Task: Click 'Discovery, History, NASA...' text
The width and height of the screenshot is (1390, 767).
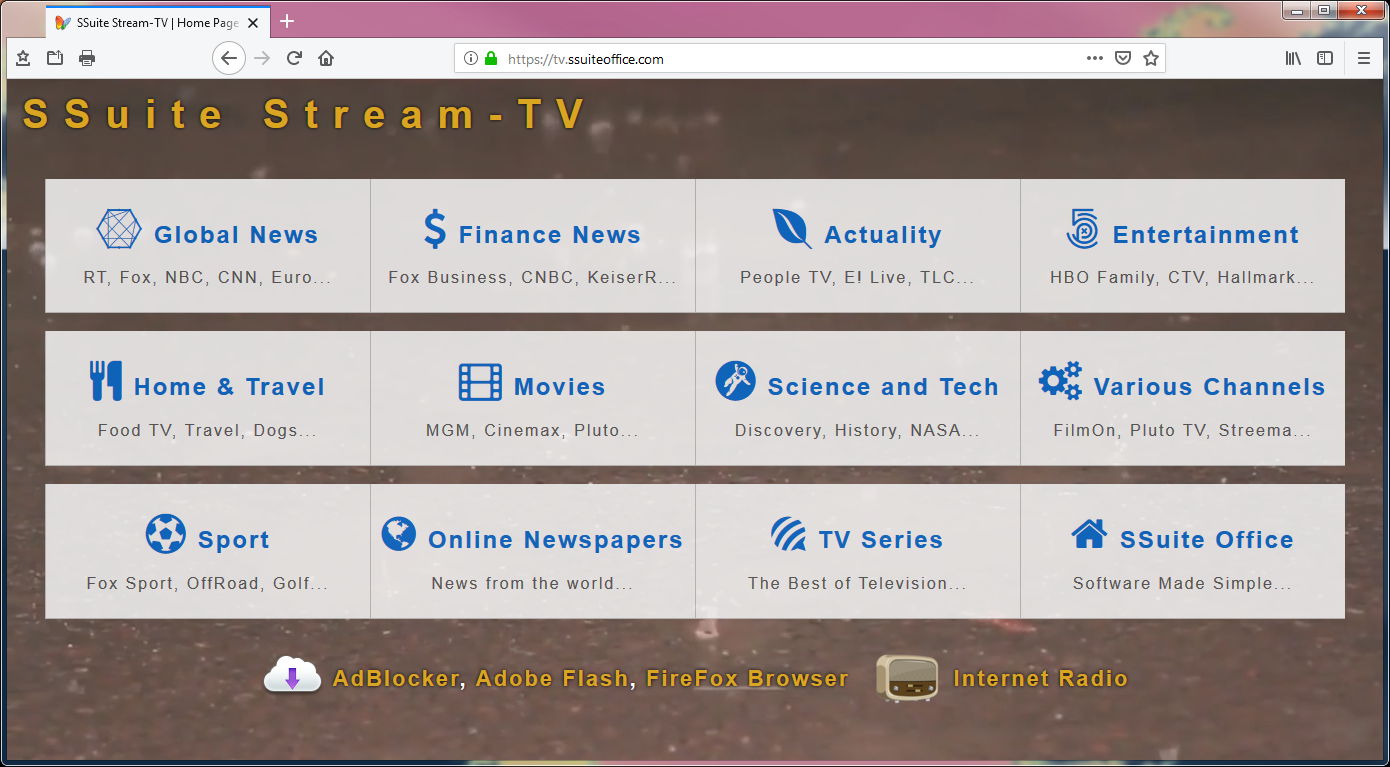Action: pos(857,430)
